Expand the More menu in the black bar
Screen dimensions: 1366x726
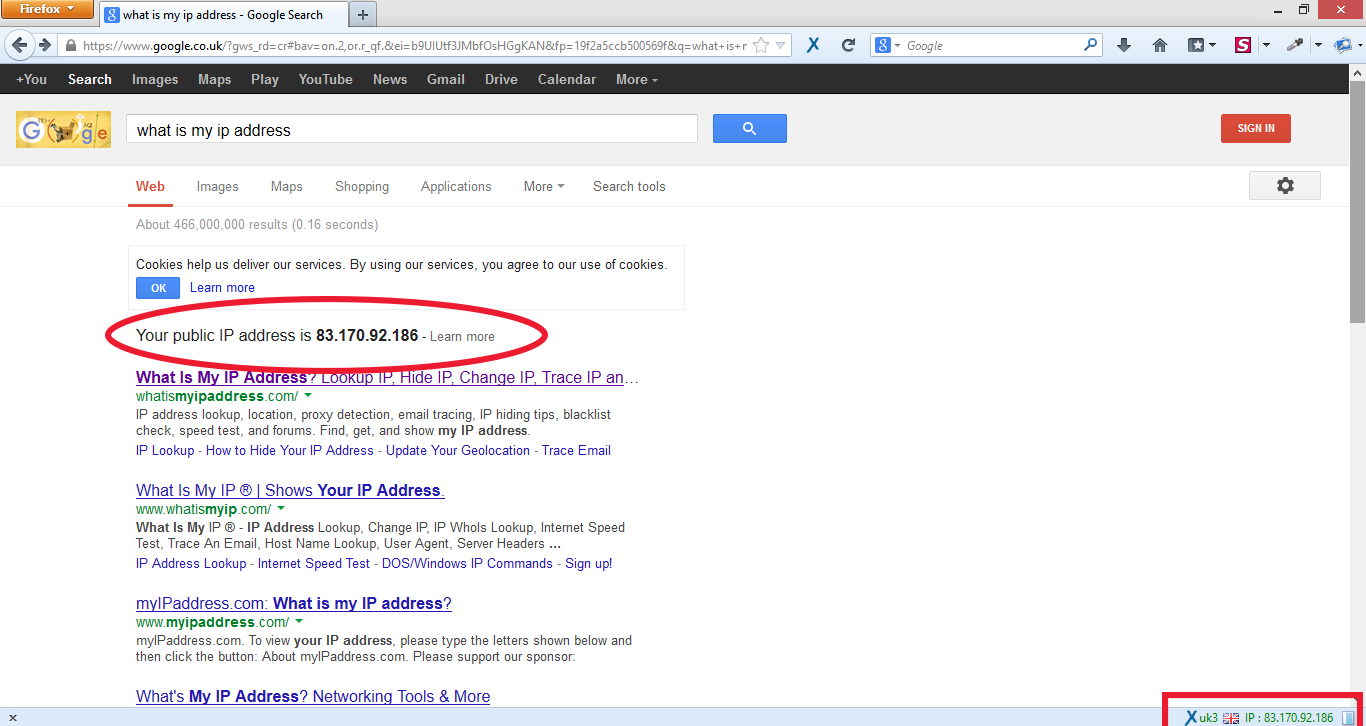tap(637, 79)
